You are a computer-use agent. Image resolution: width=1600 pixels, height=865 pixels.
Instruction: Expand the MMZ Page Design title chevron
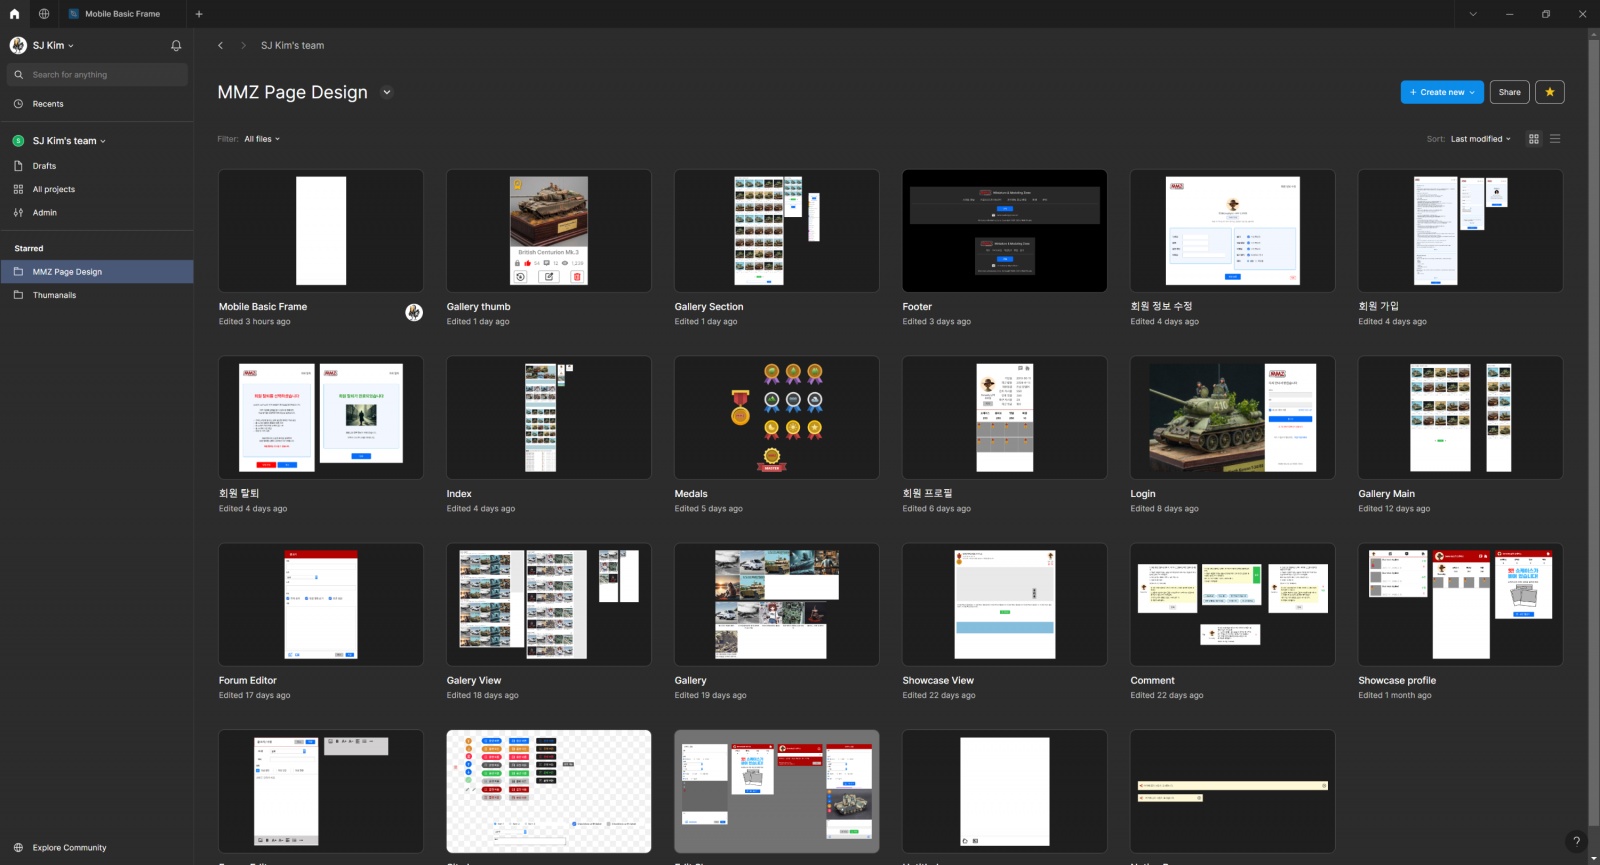(x=387, y=92)
